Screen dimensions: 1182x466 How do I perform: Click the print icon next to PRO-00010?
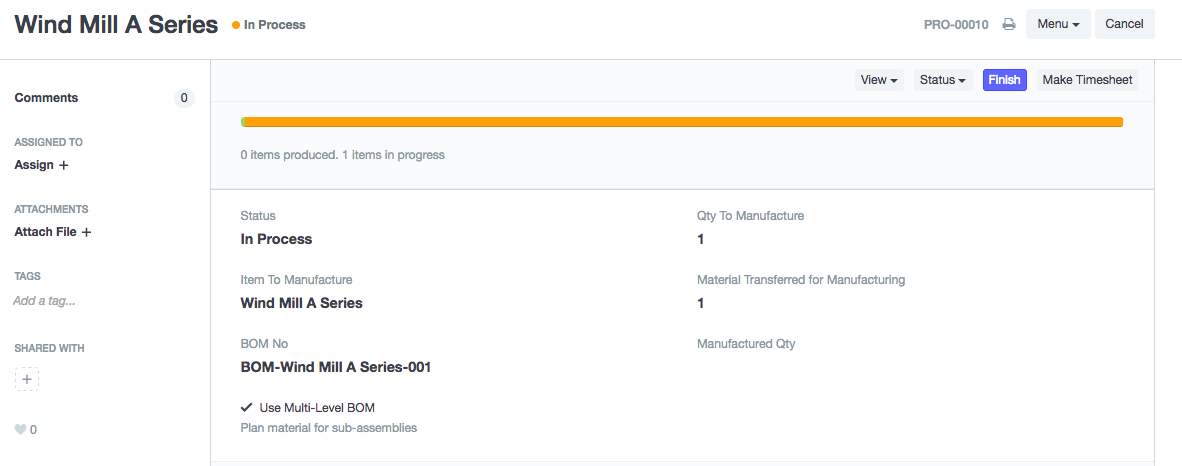pyautogui.click(x=1009, y=24)
